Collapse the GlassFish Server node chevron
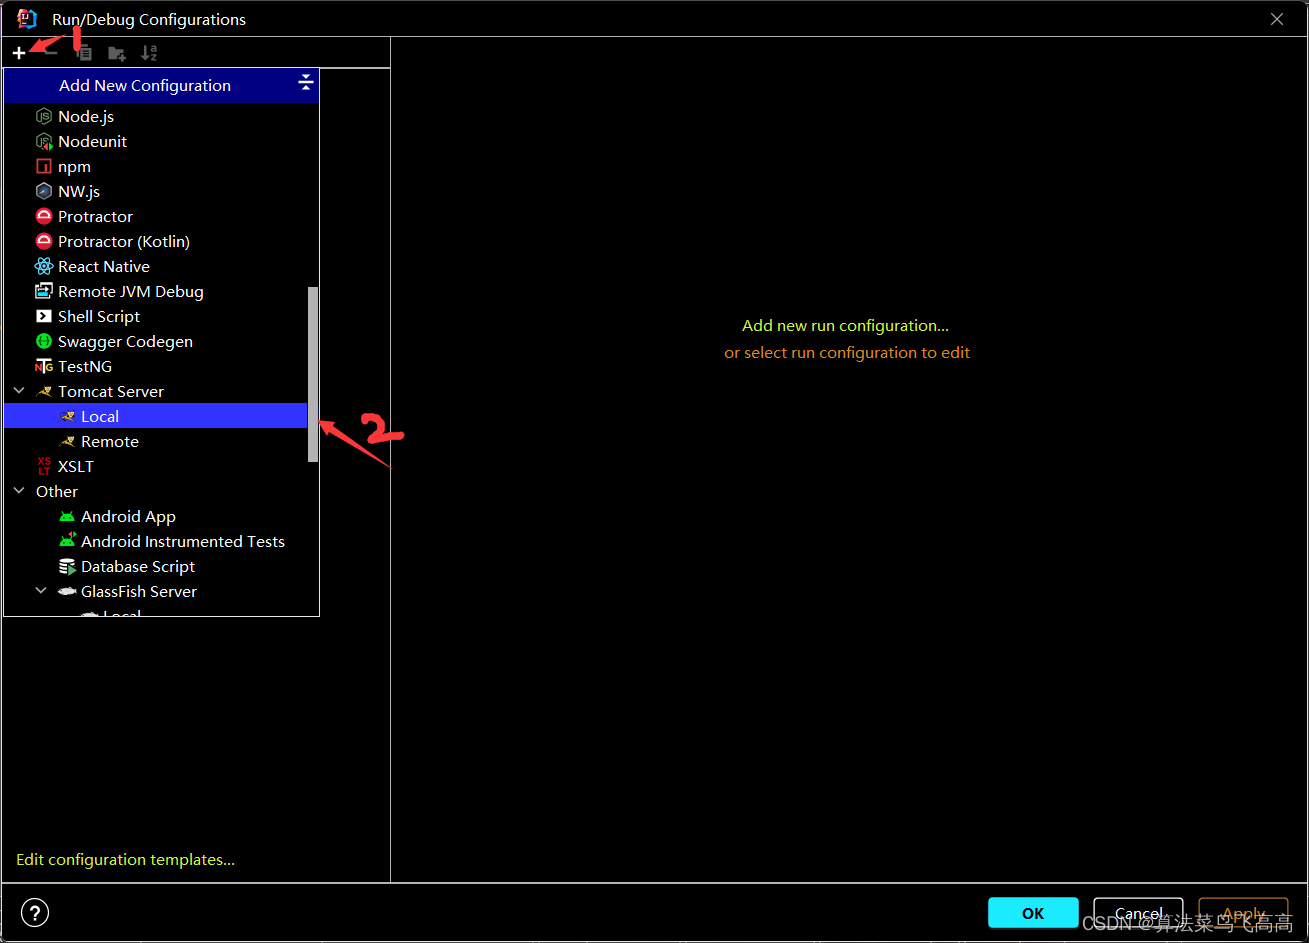The width and height of the screenshot is (1309, 943). tap(42, 591)
